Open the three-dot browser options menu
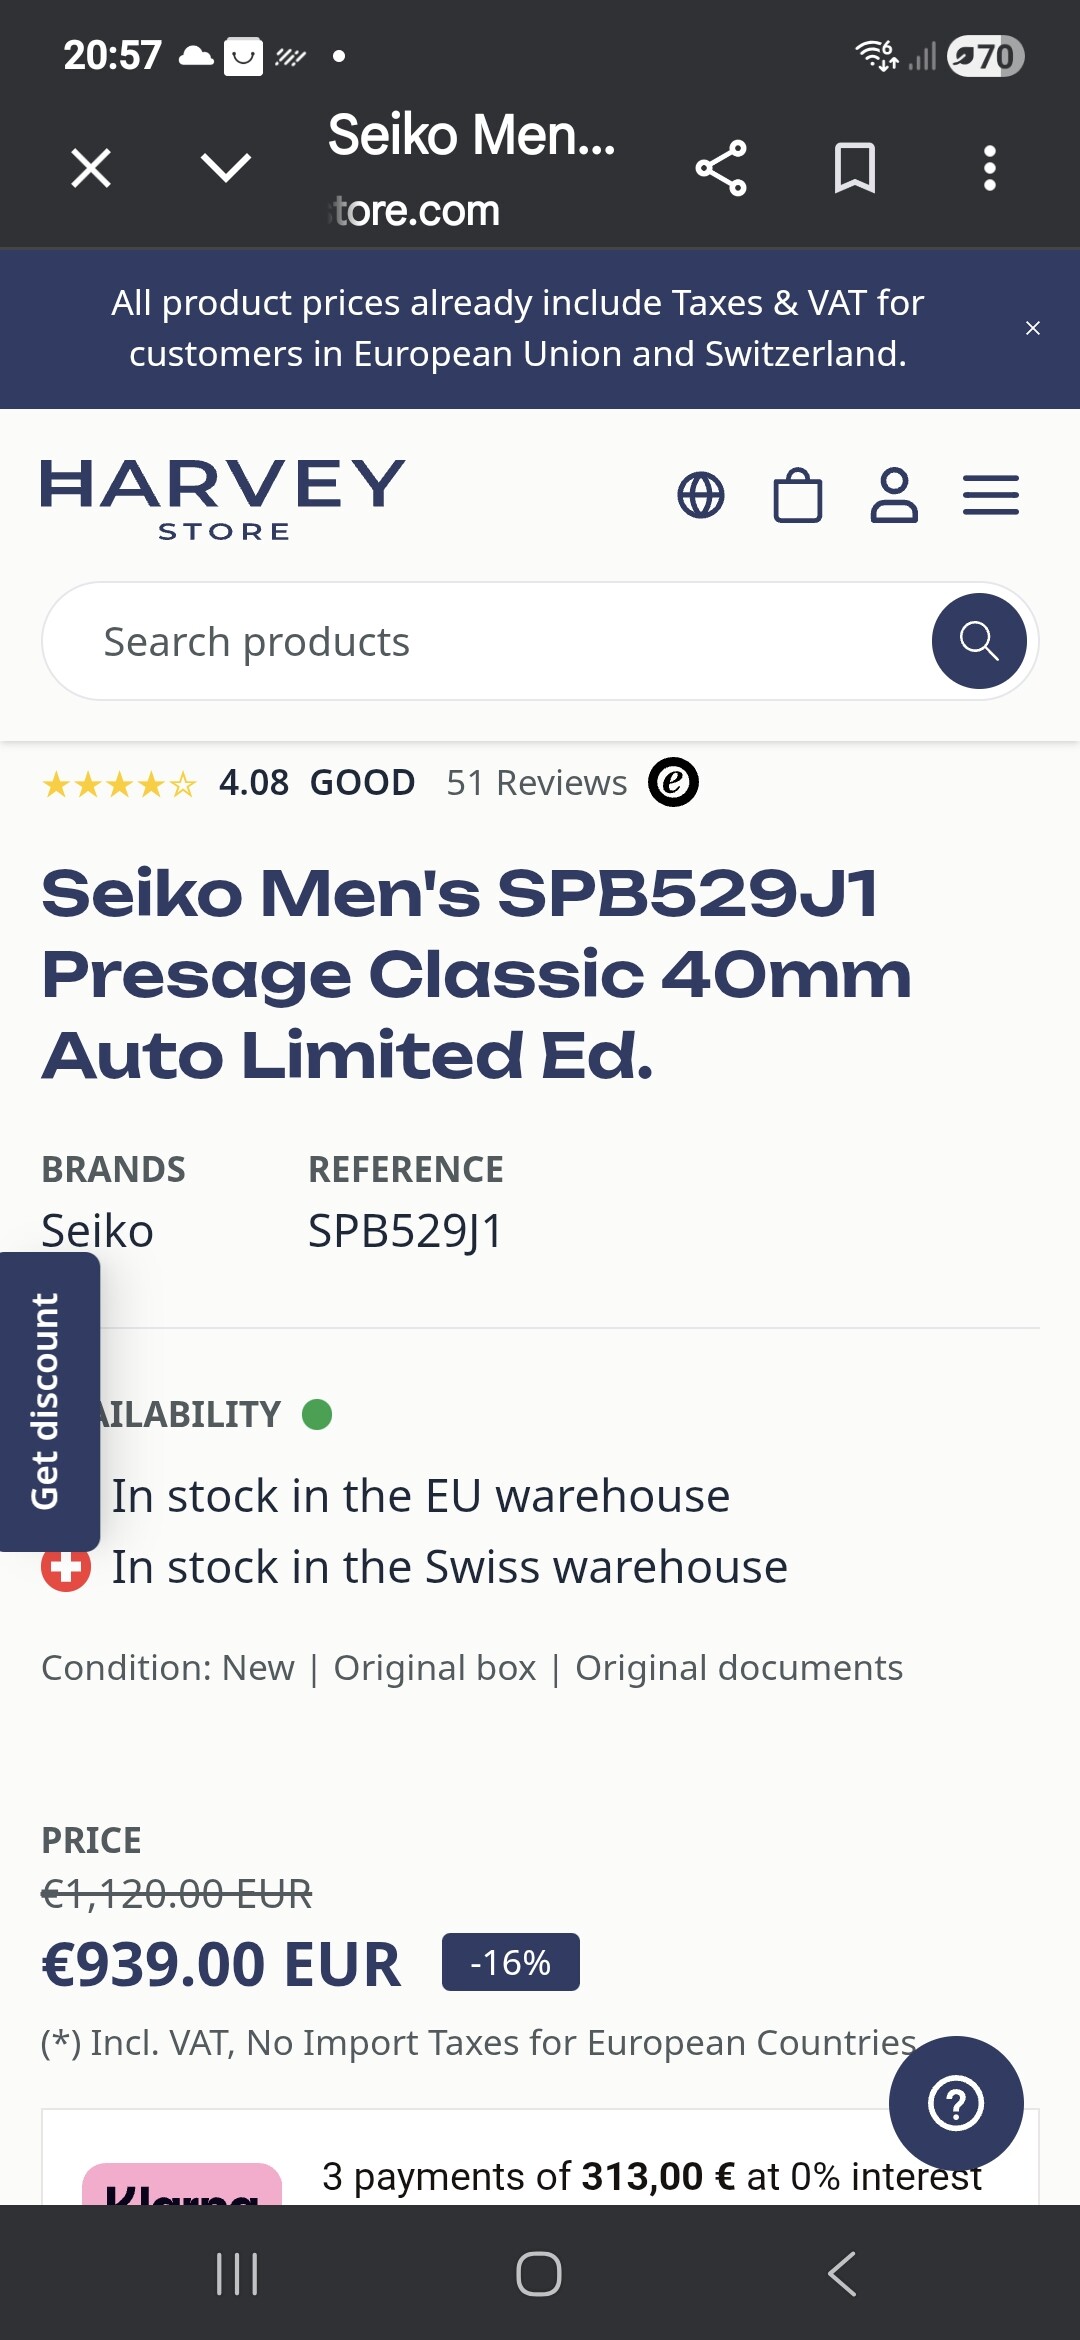This screenshot has height=2340, width=1080. 989,168
